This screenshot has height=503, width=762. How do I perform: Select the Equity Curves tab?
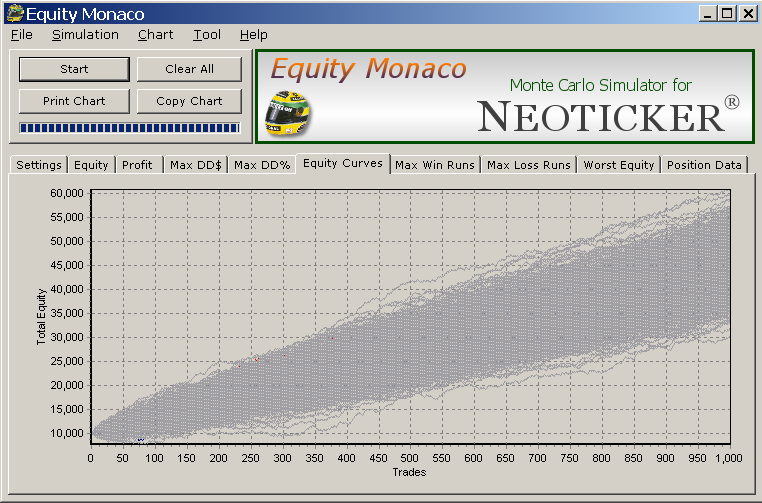click(x=343, y=163)
